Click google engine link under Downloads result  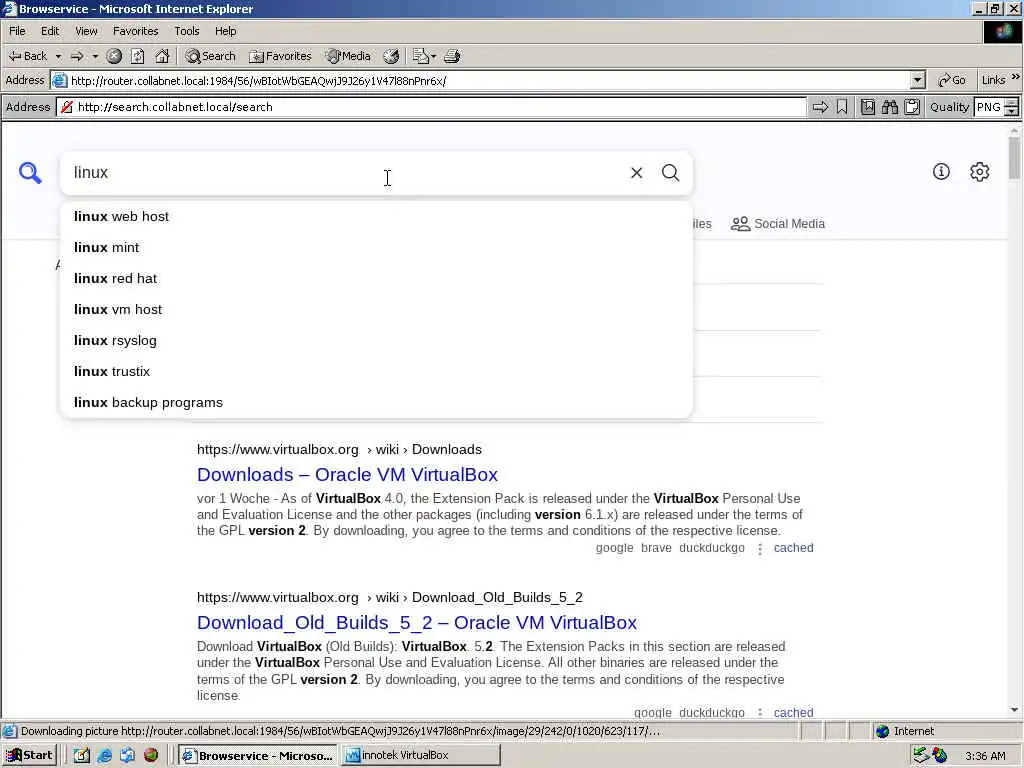click(614, 548)
